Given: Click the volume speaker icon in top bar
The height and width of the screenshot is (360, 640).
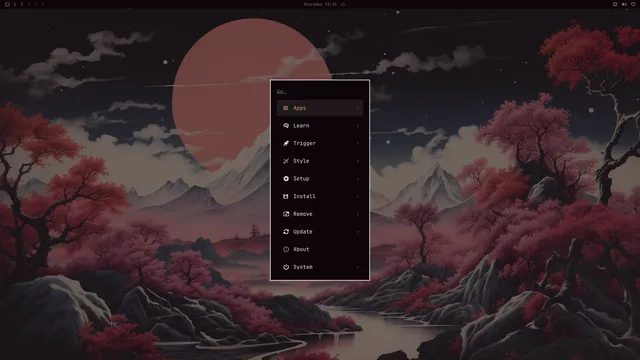Looking at the screenshot, I should [624, 4].
